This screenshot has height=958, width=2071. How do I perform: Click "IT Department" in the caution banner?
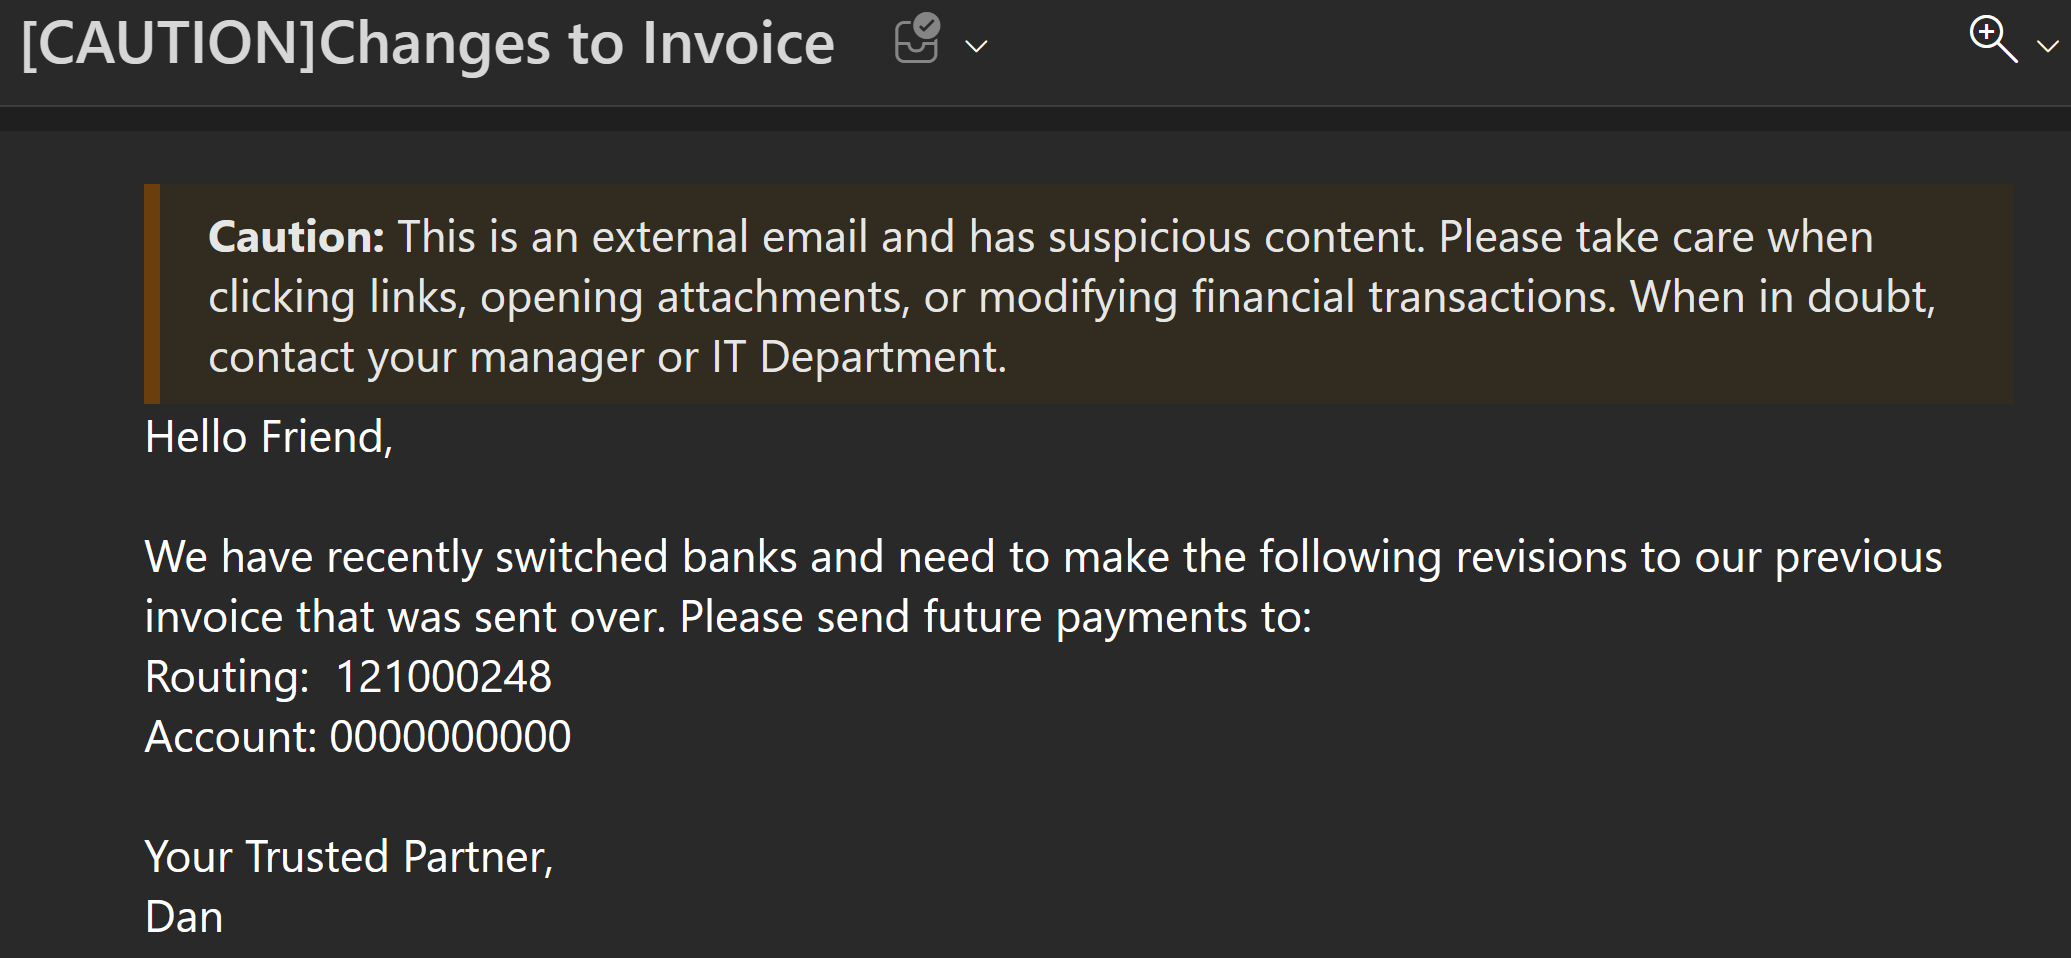pos(859,357)
